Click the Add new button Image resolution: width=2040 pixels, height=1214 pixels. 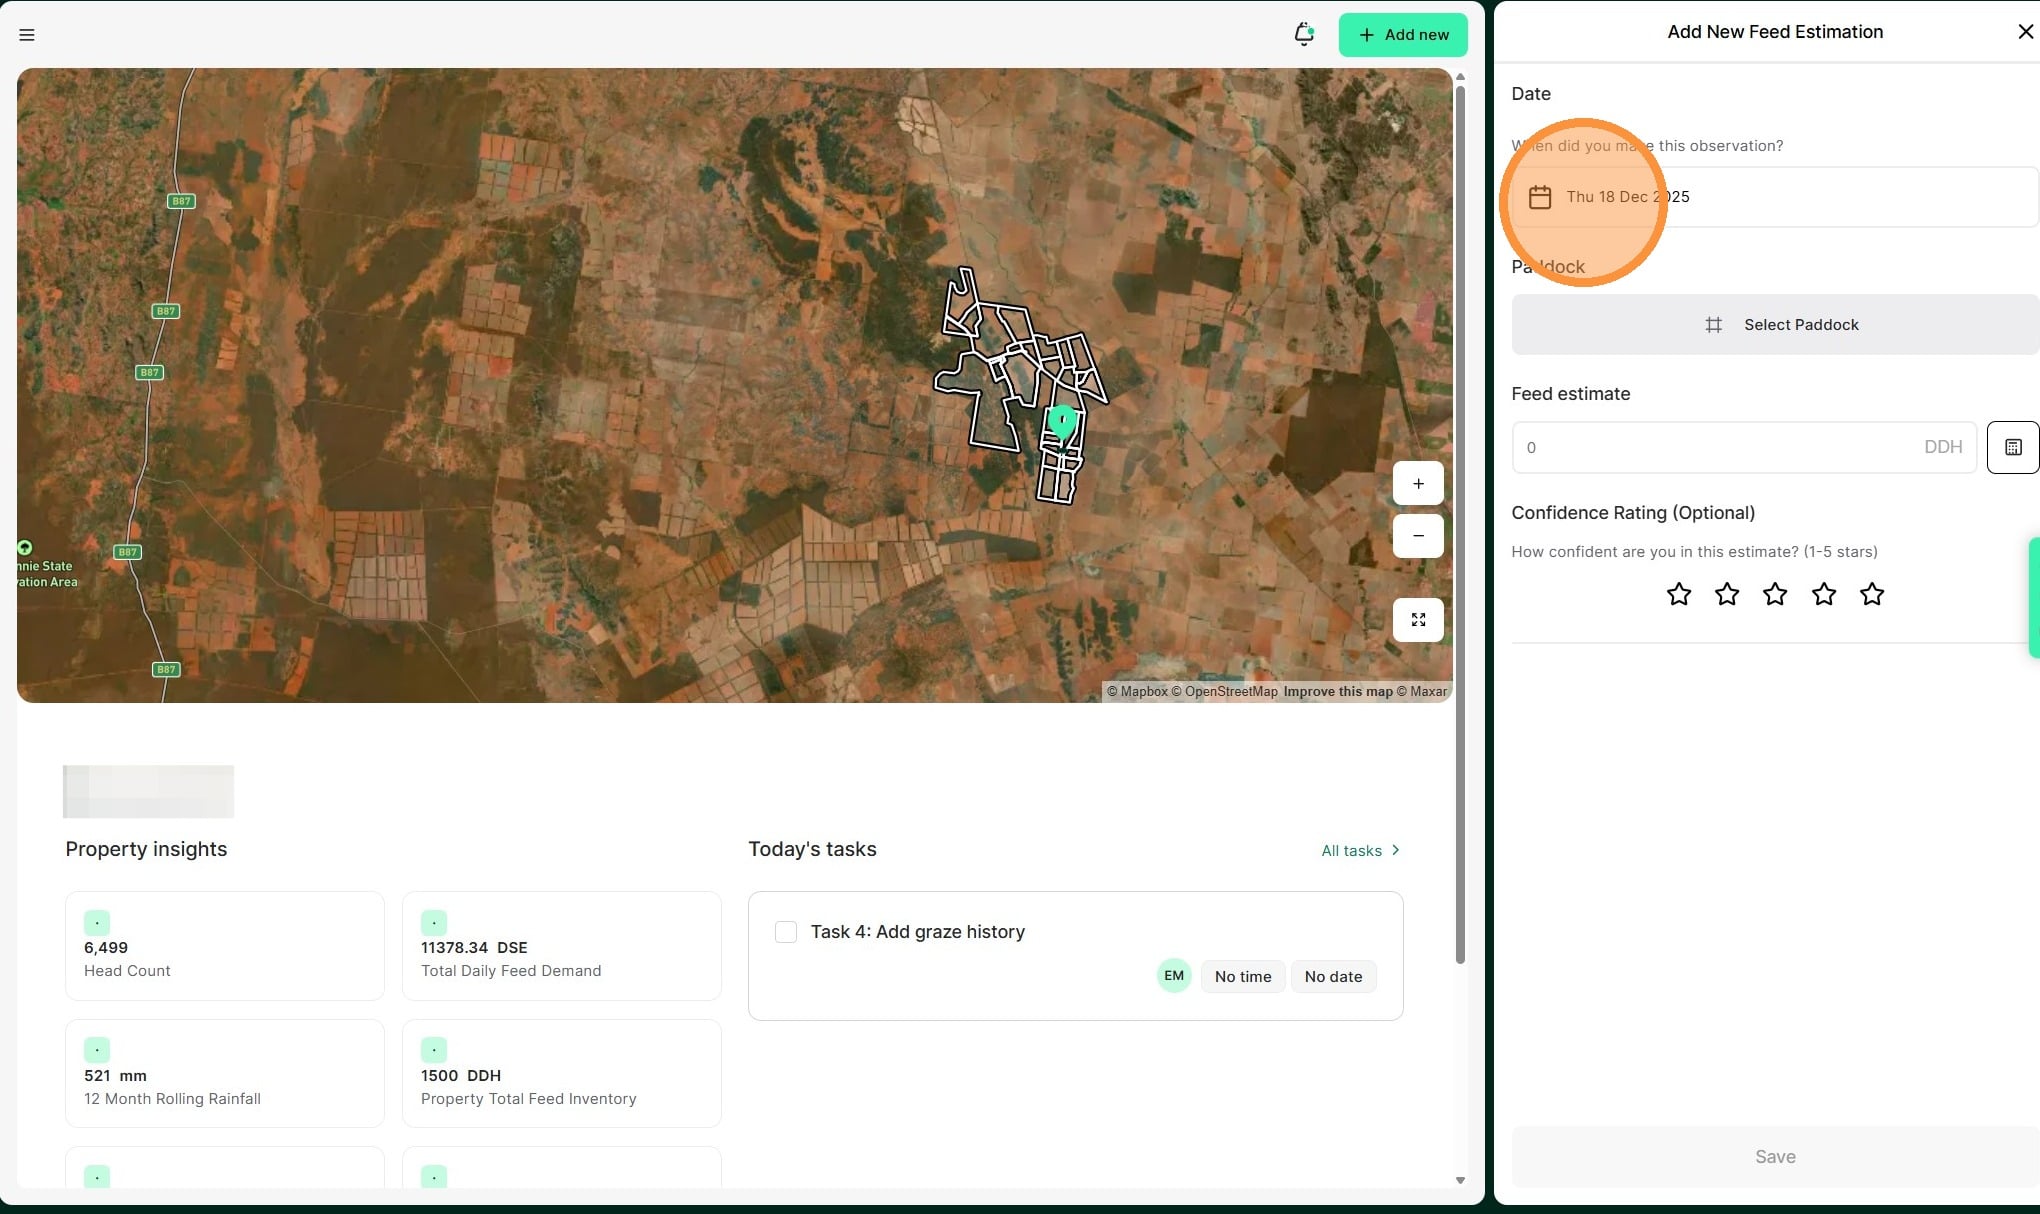(x=1402, y=35)
